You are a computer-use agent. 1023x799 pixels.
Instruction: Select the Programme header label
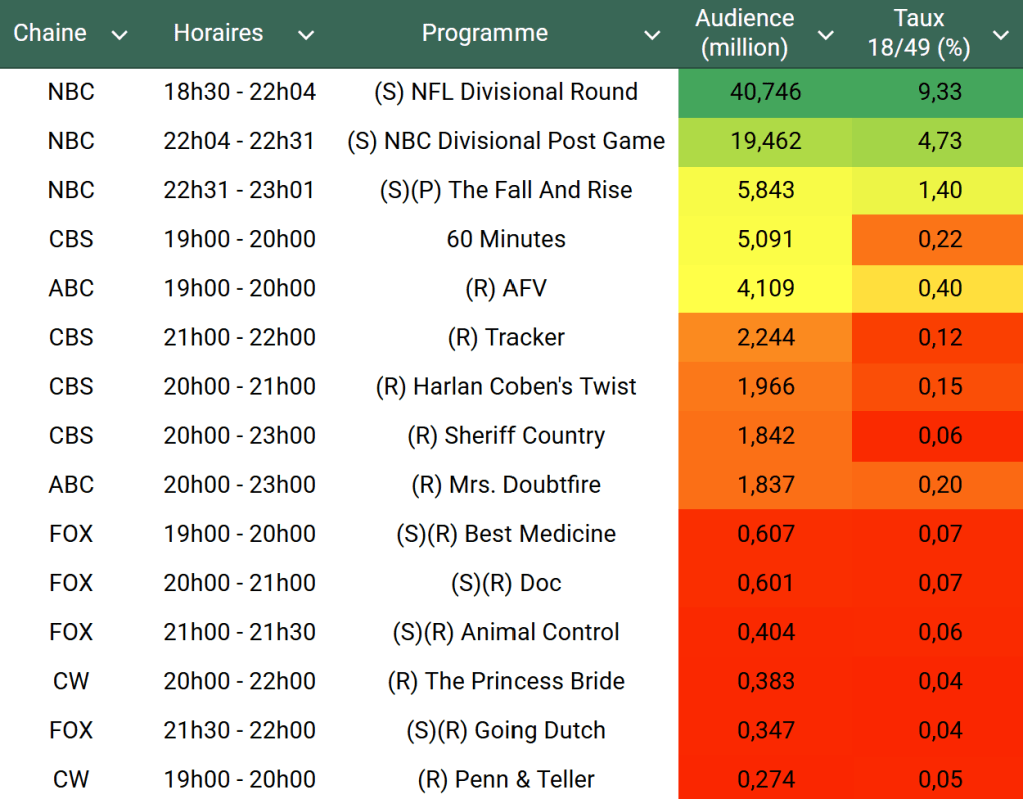pyautogui.click(x=485, y=33)
